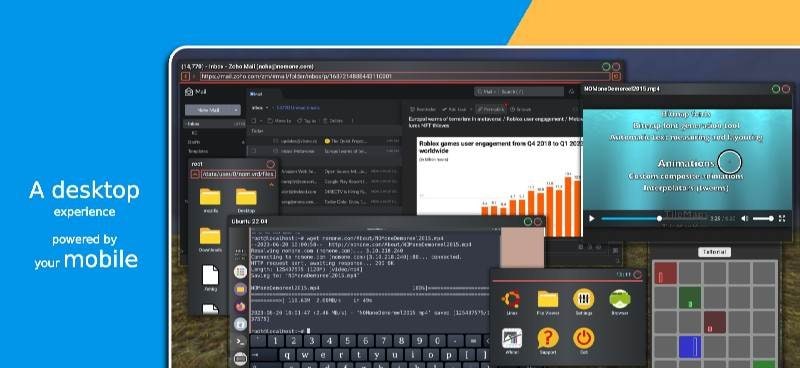Launch Browser from the launcher panel
The image size is (800, 368).
(619, 299)
